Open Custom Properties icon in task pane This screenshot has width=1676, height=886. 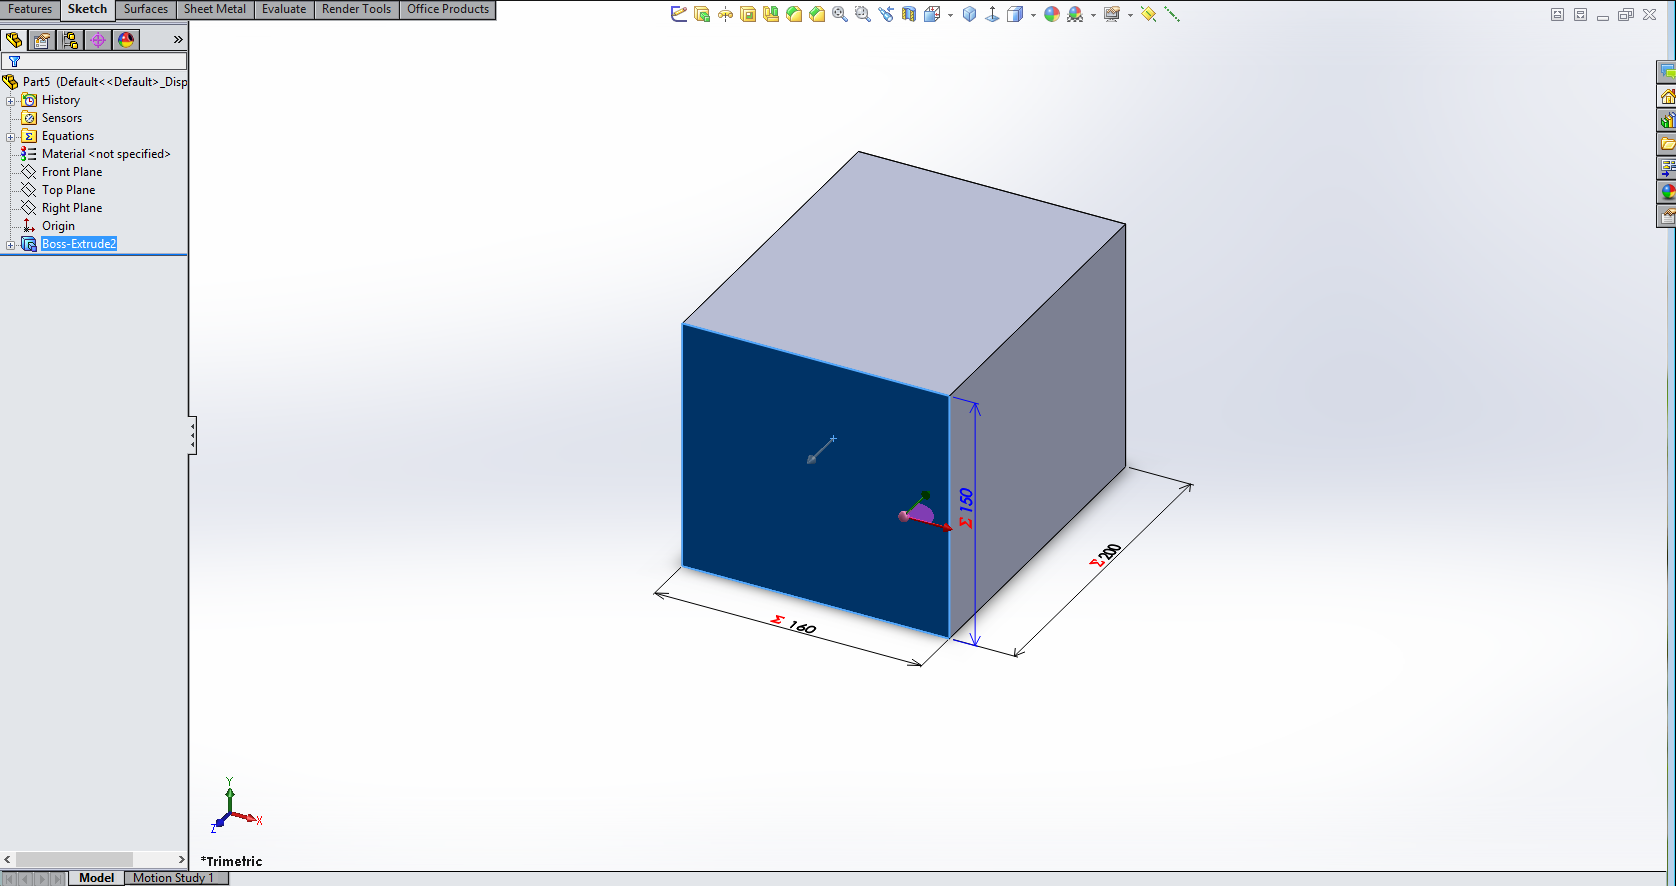coord(1667,216)
